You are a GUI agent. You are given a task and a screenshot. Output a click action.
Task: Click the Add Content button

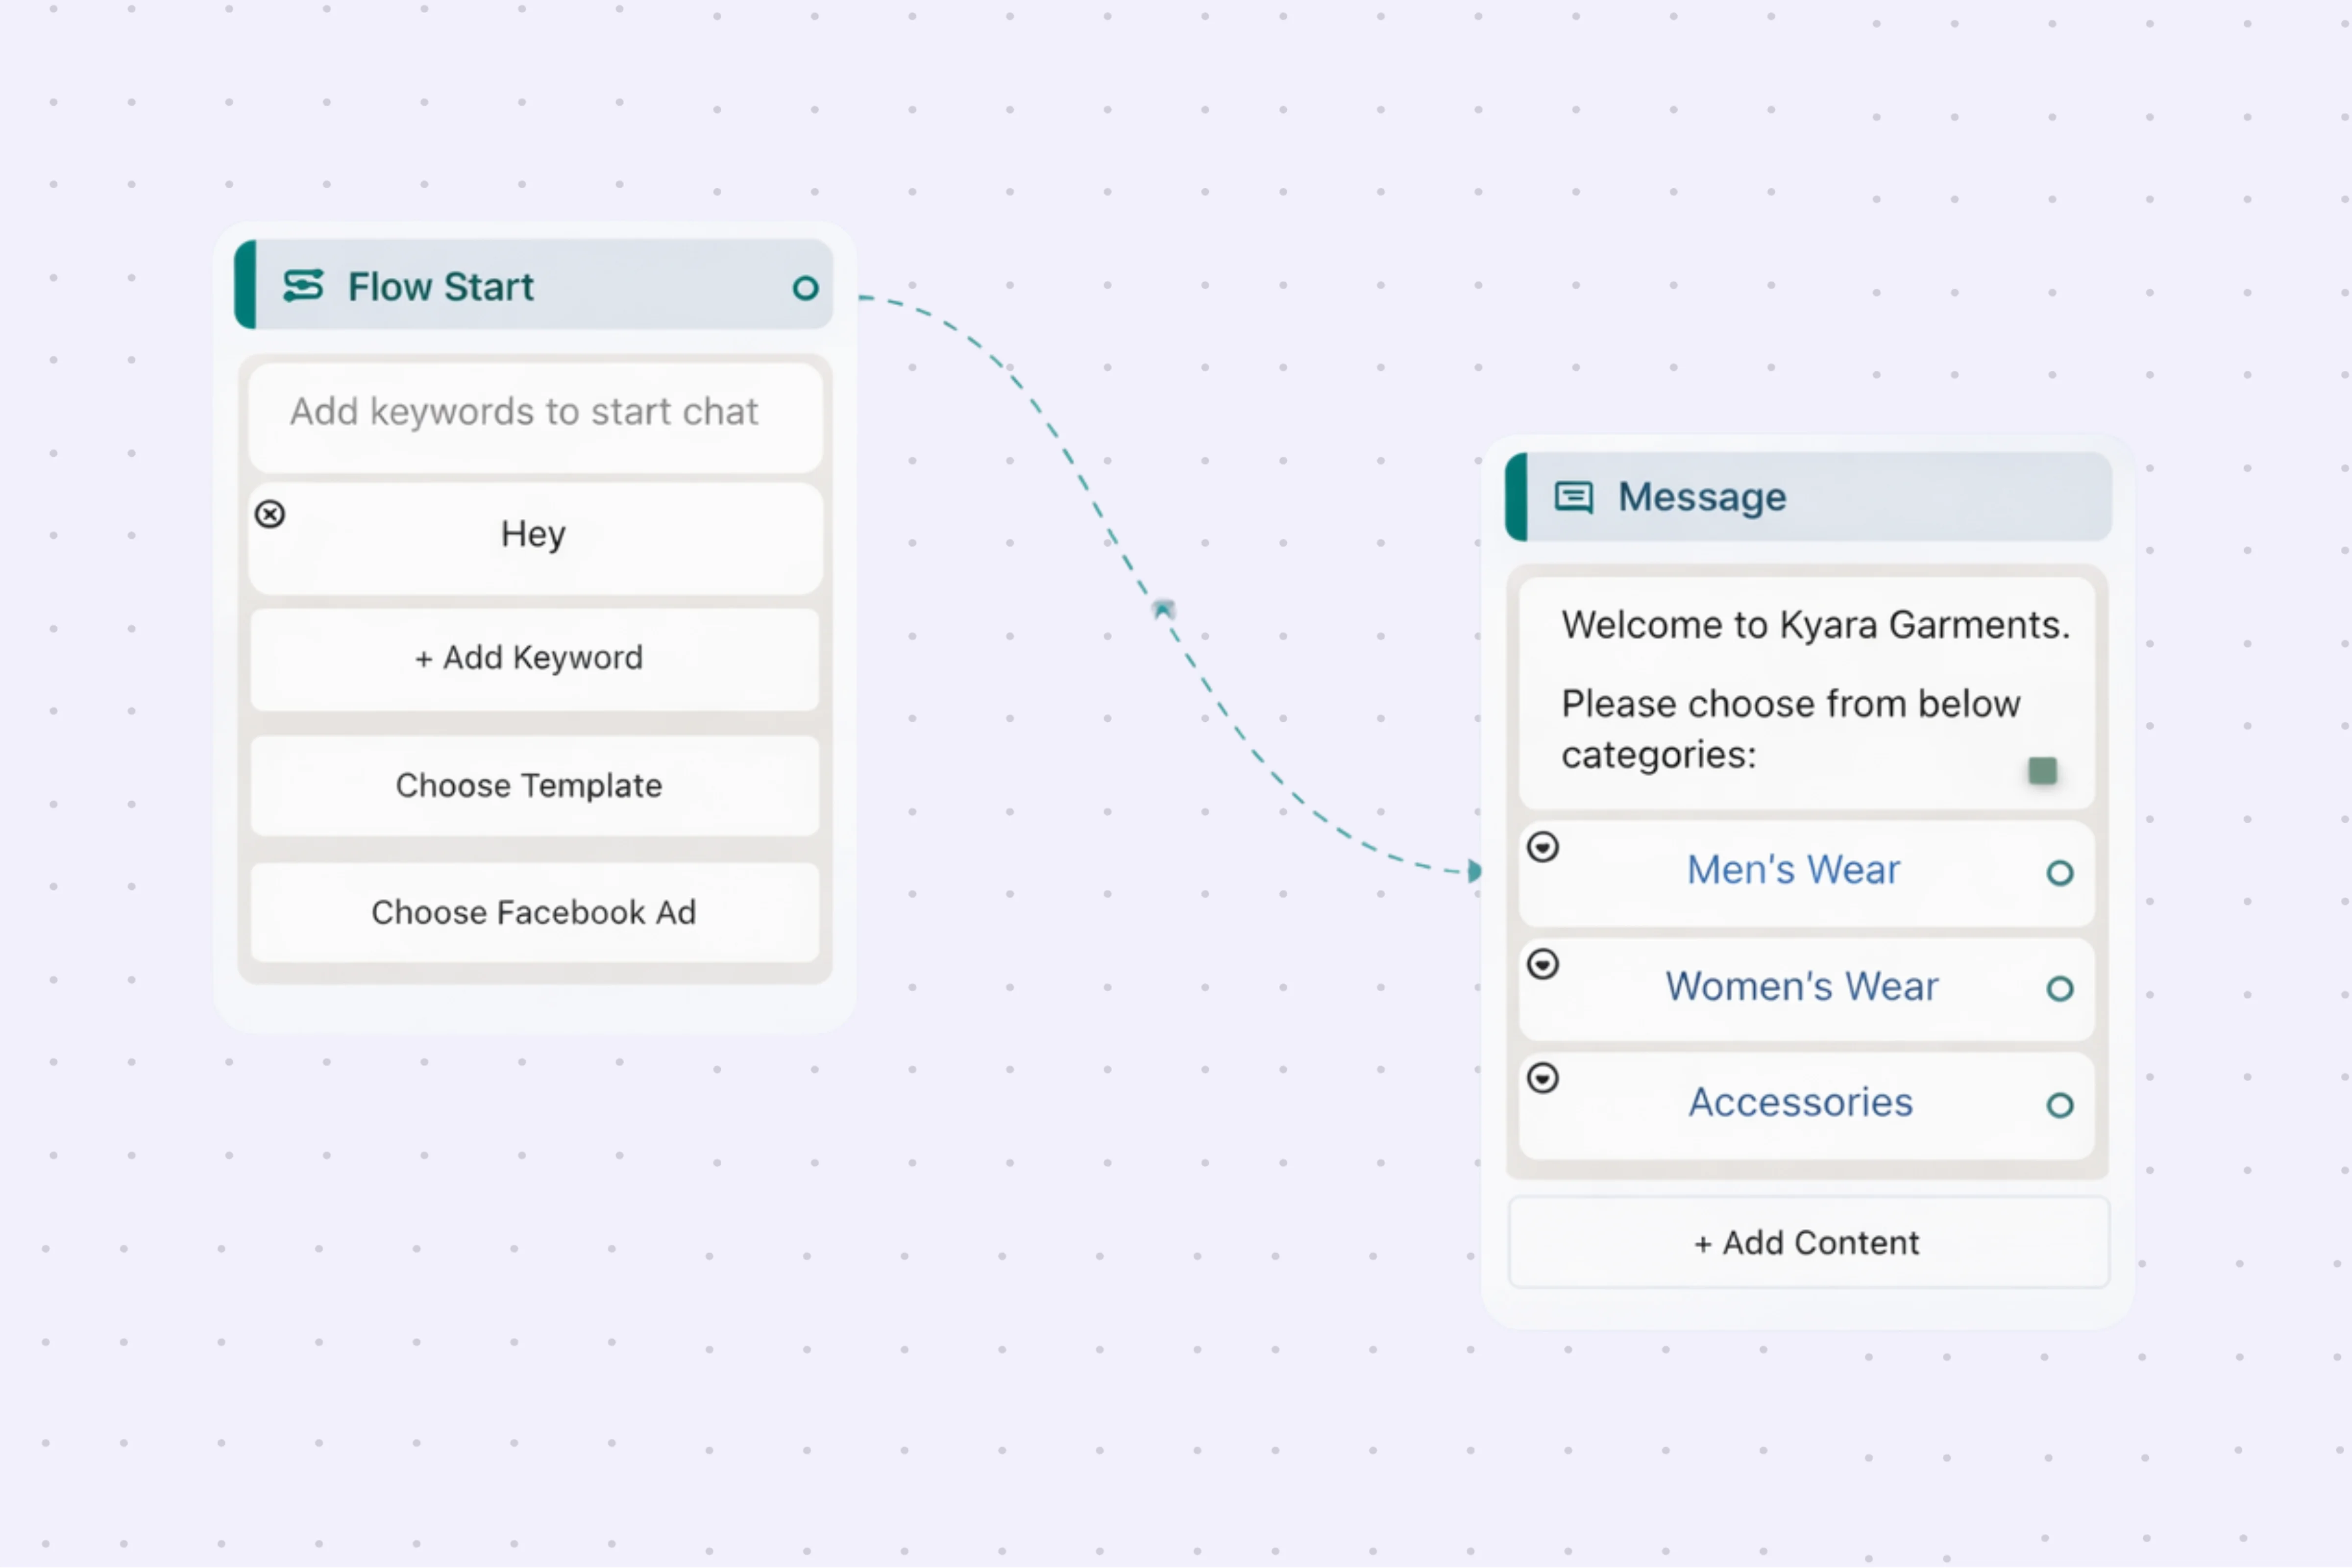1807,1243
